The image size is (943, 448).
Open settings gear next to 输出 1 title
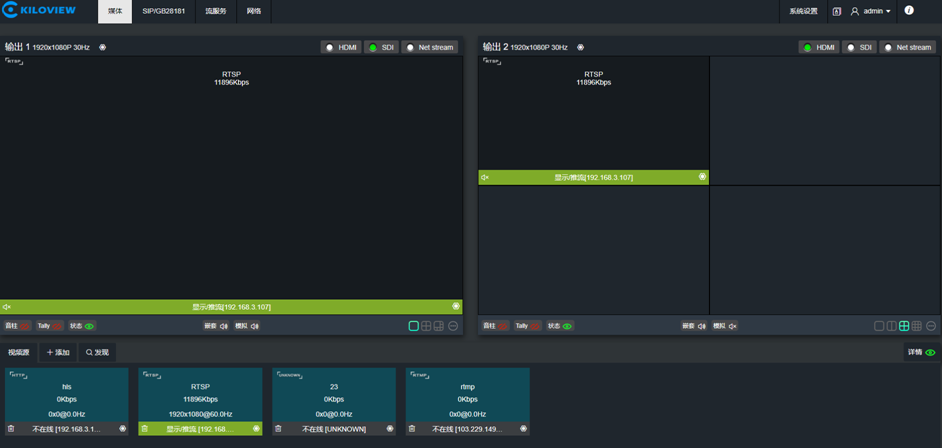click(x=102, y=47)
